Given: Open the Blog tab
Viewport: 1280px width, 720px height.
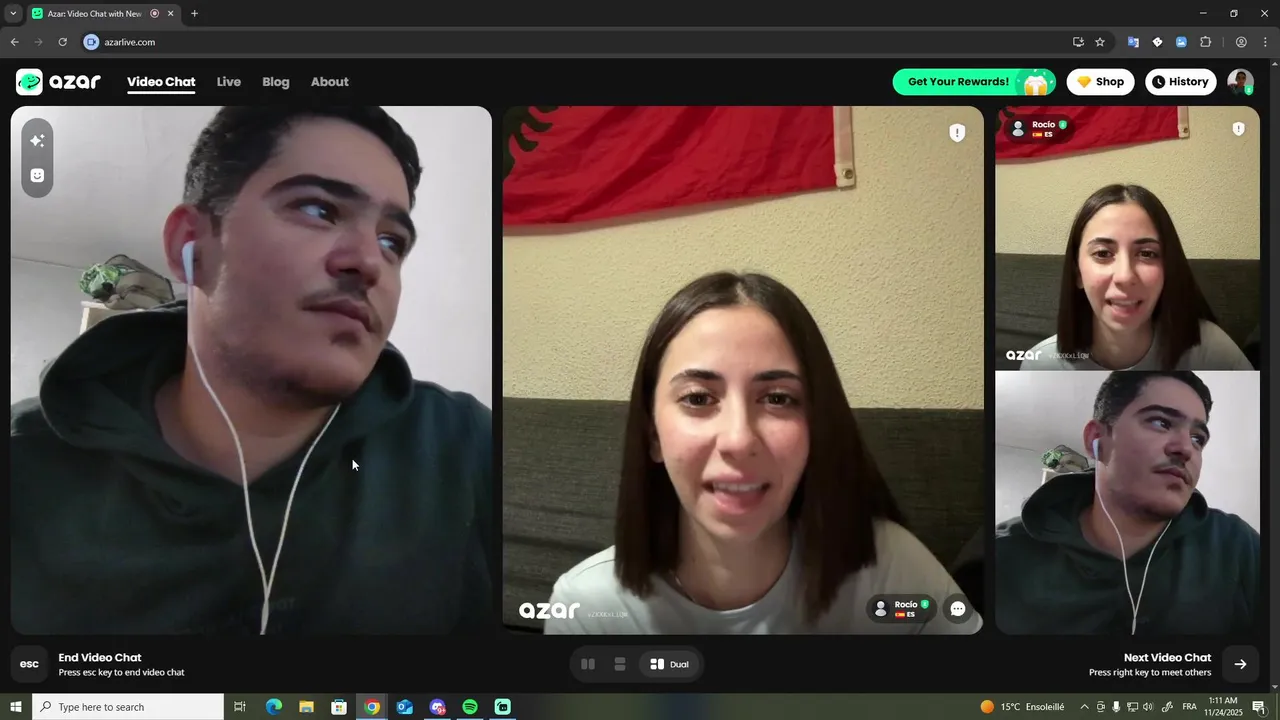Looking at the screenshot, I should 276,82.
